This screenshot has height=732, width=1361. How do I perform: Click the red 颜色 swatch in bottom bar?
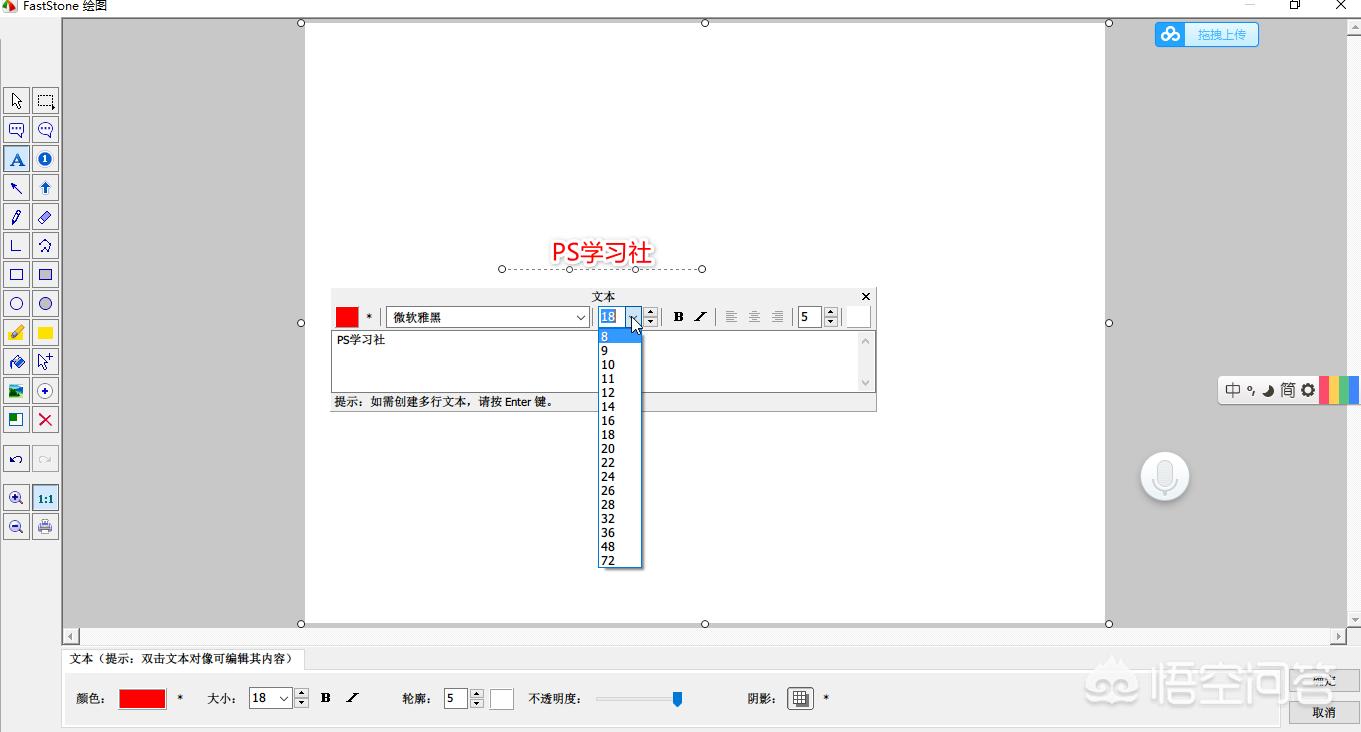click(x=142, y=699)
